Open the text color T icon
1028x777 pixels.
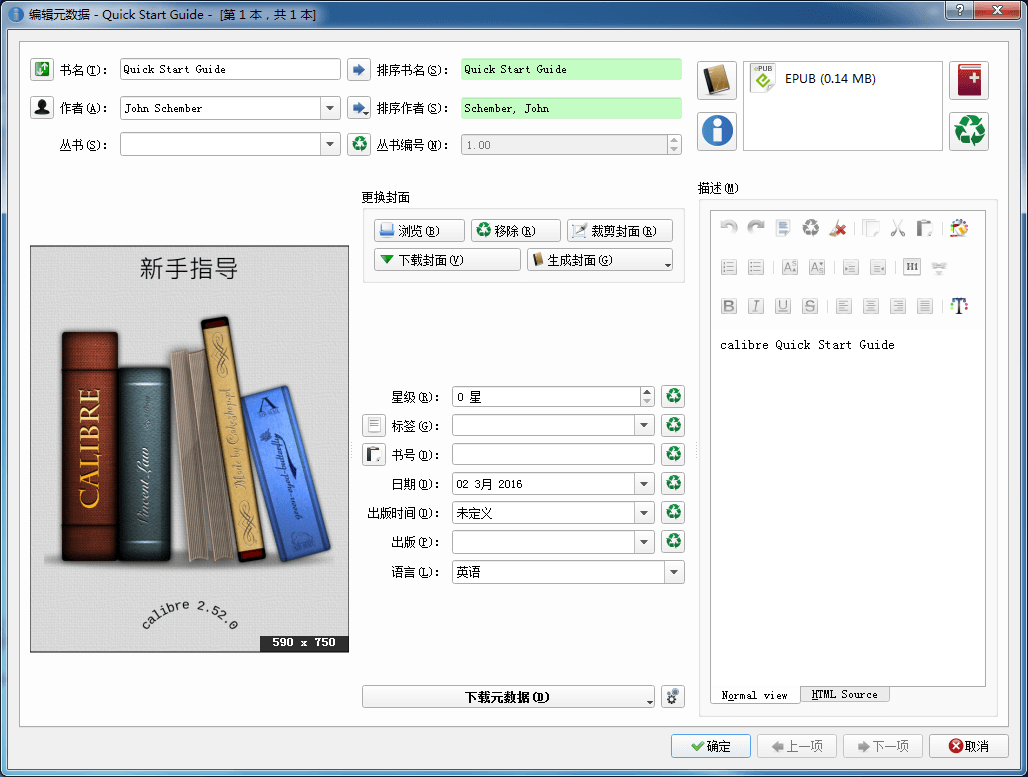coord(959,306)
